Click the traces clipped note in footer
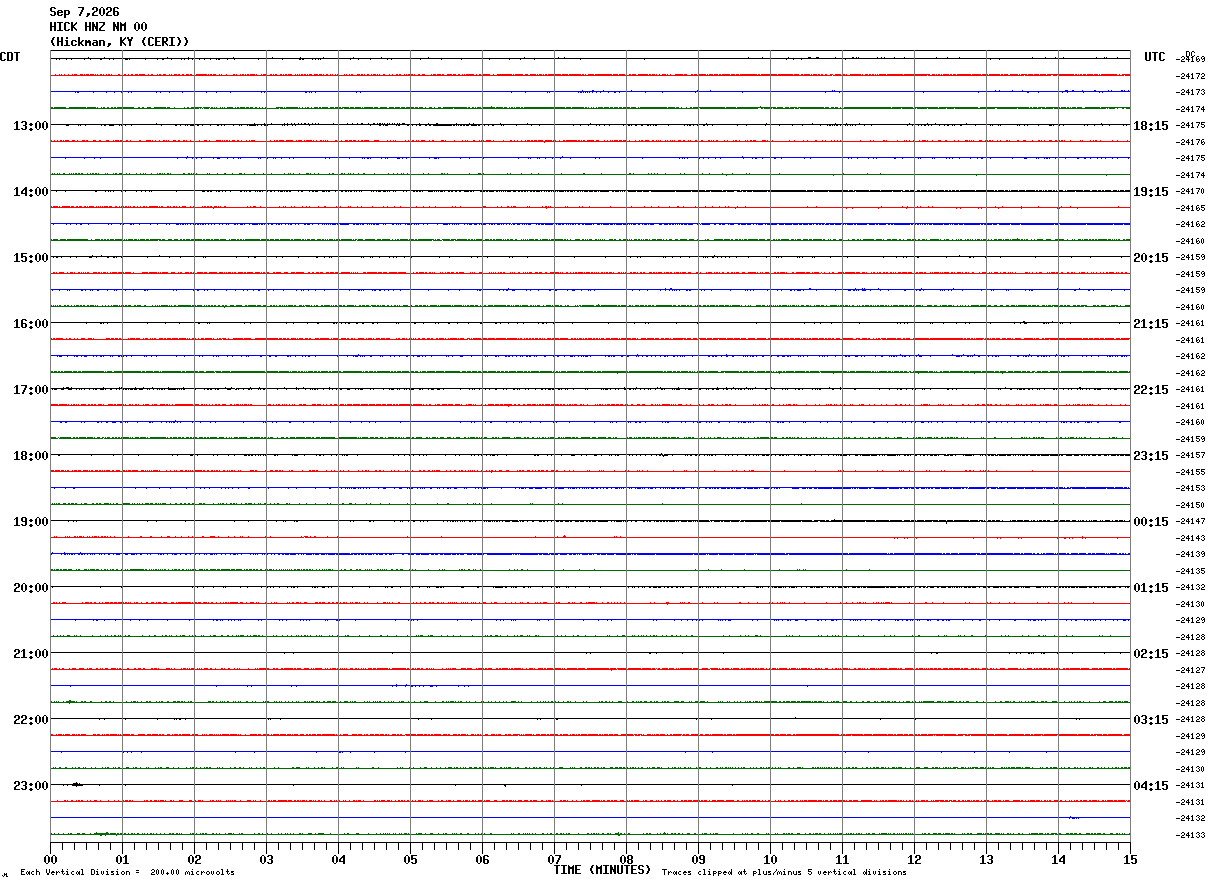 point(784,873)
